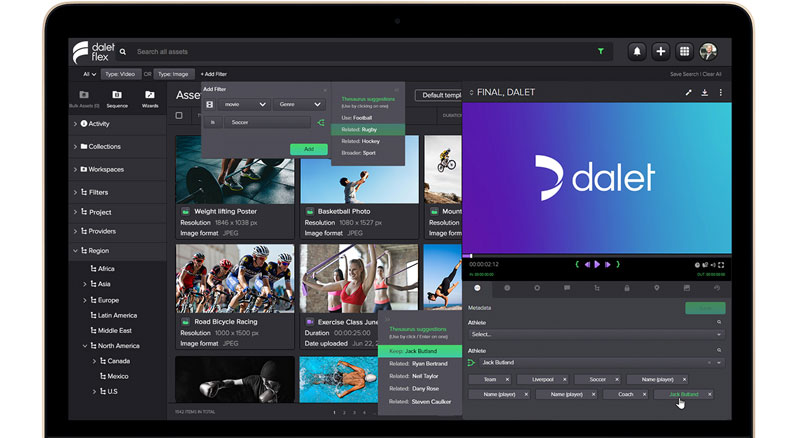
Task: Click the green Add button
Action: (x=309, y=149)
